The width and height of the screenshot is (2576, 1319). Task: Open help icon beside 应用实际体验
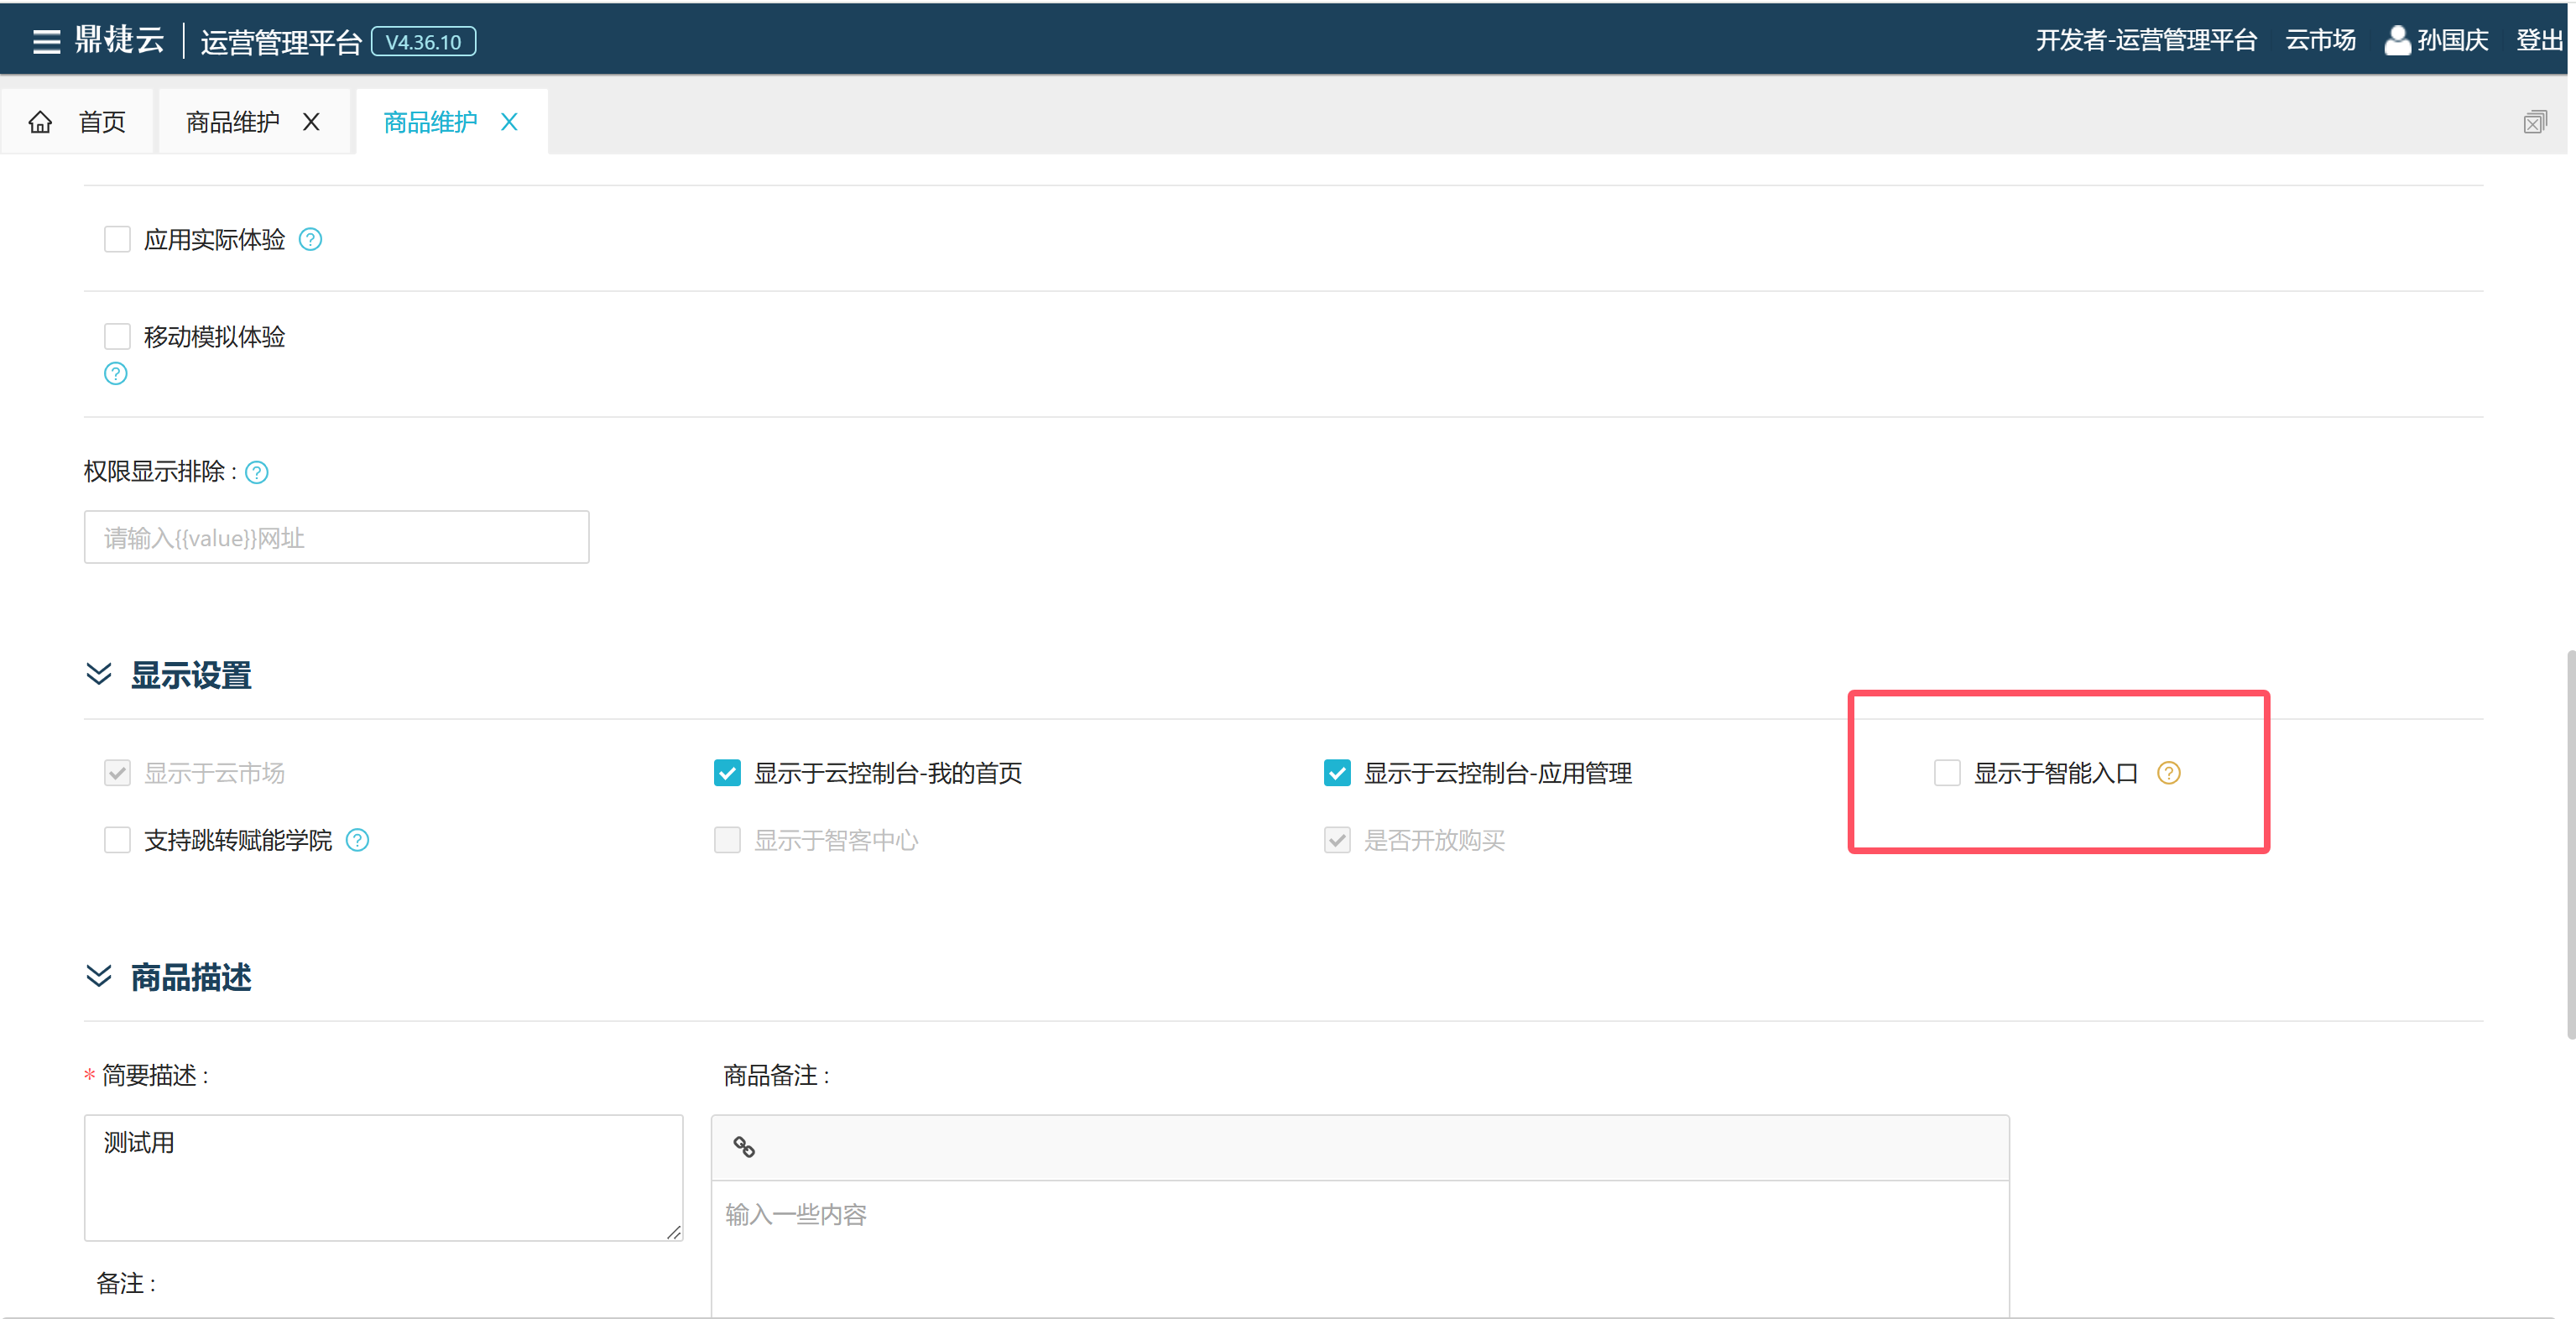coord(310,240)
